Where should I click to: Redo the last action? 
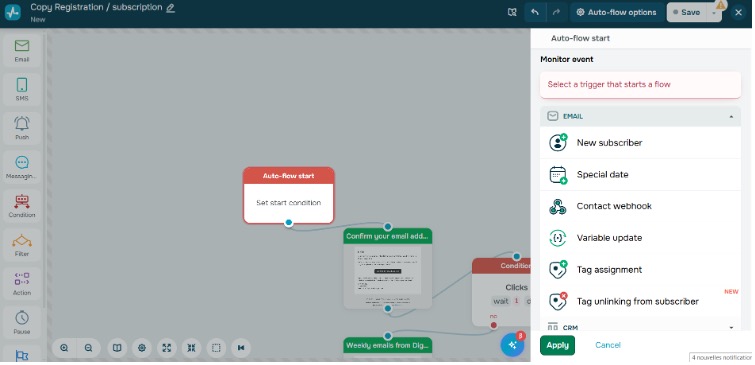click(556, 13)
